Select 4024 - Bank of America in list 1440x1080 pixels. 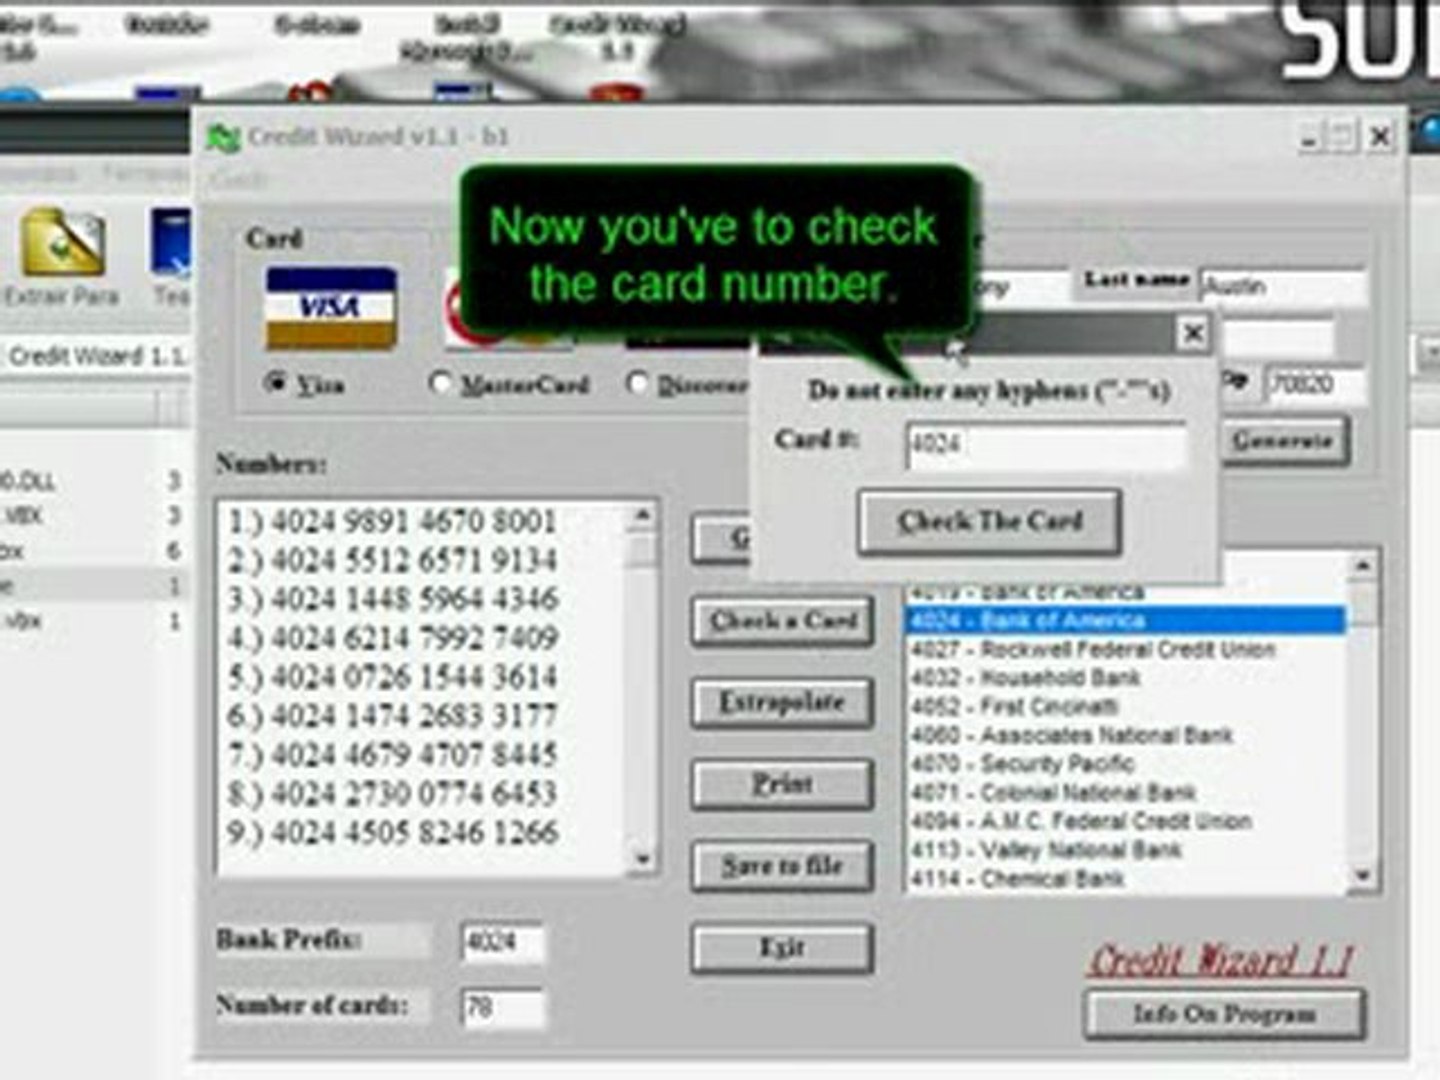click(1125, 620)
